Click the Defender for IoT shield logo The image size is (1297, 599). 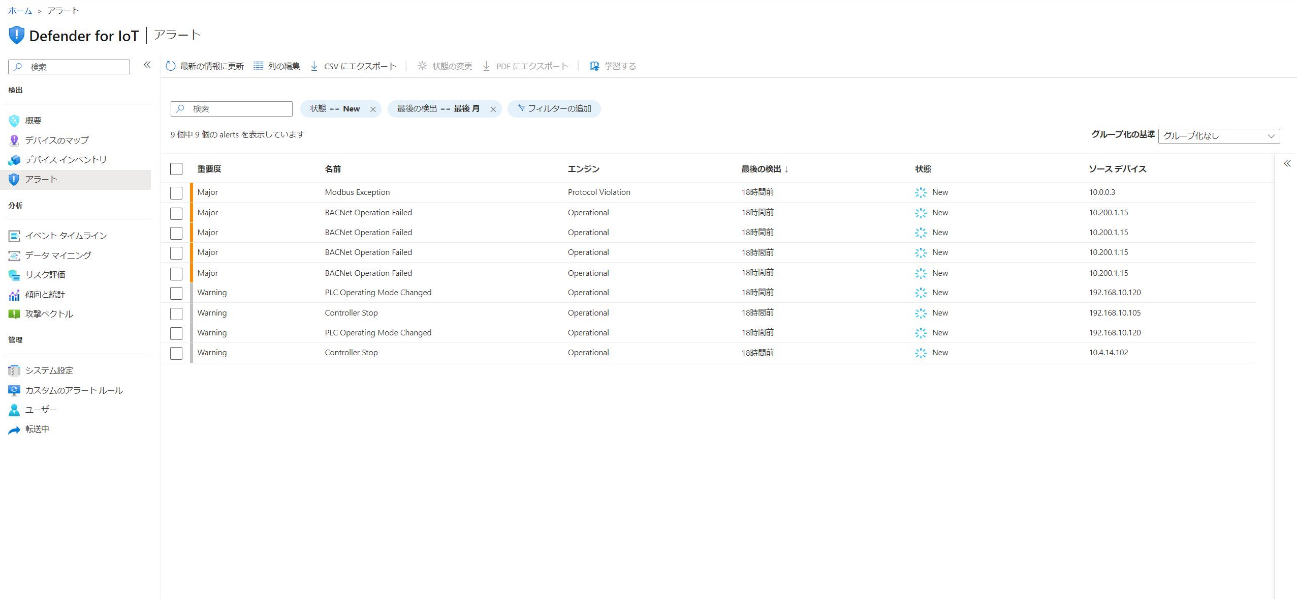(x=16, y=35)
